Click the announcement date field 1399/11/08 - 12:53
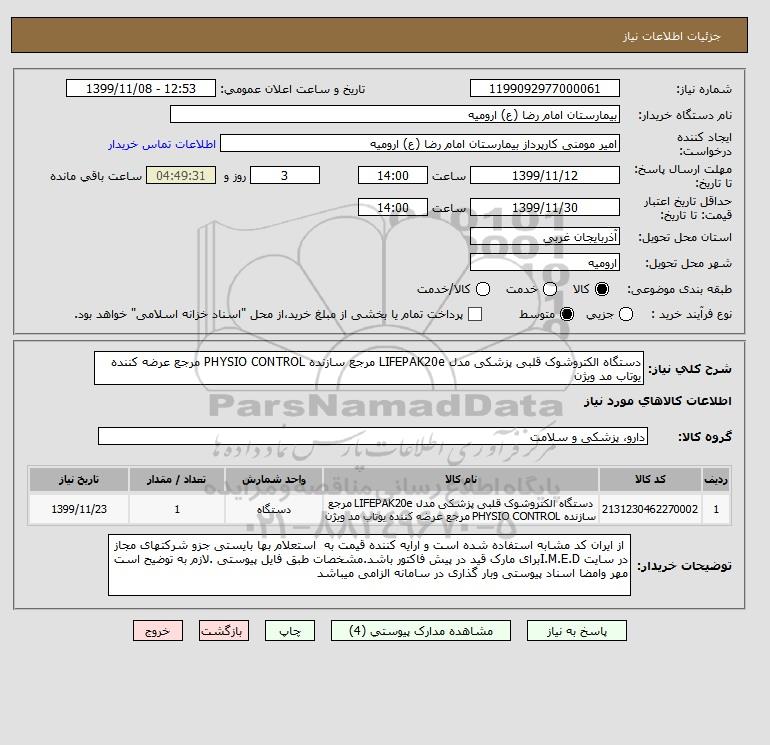 141,88
